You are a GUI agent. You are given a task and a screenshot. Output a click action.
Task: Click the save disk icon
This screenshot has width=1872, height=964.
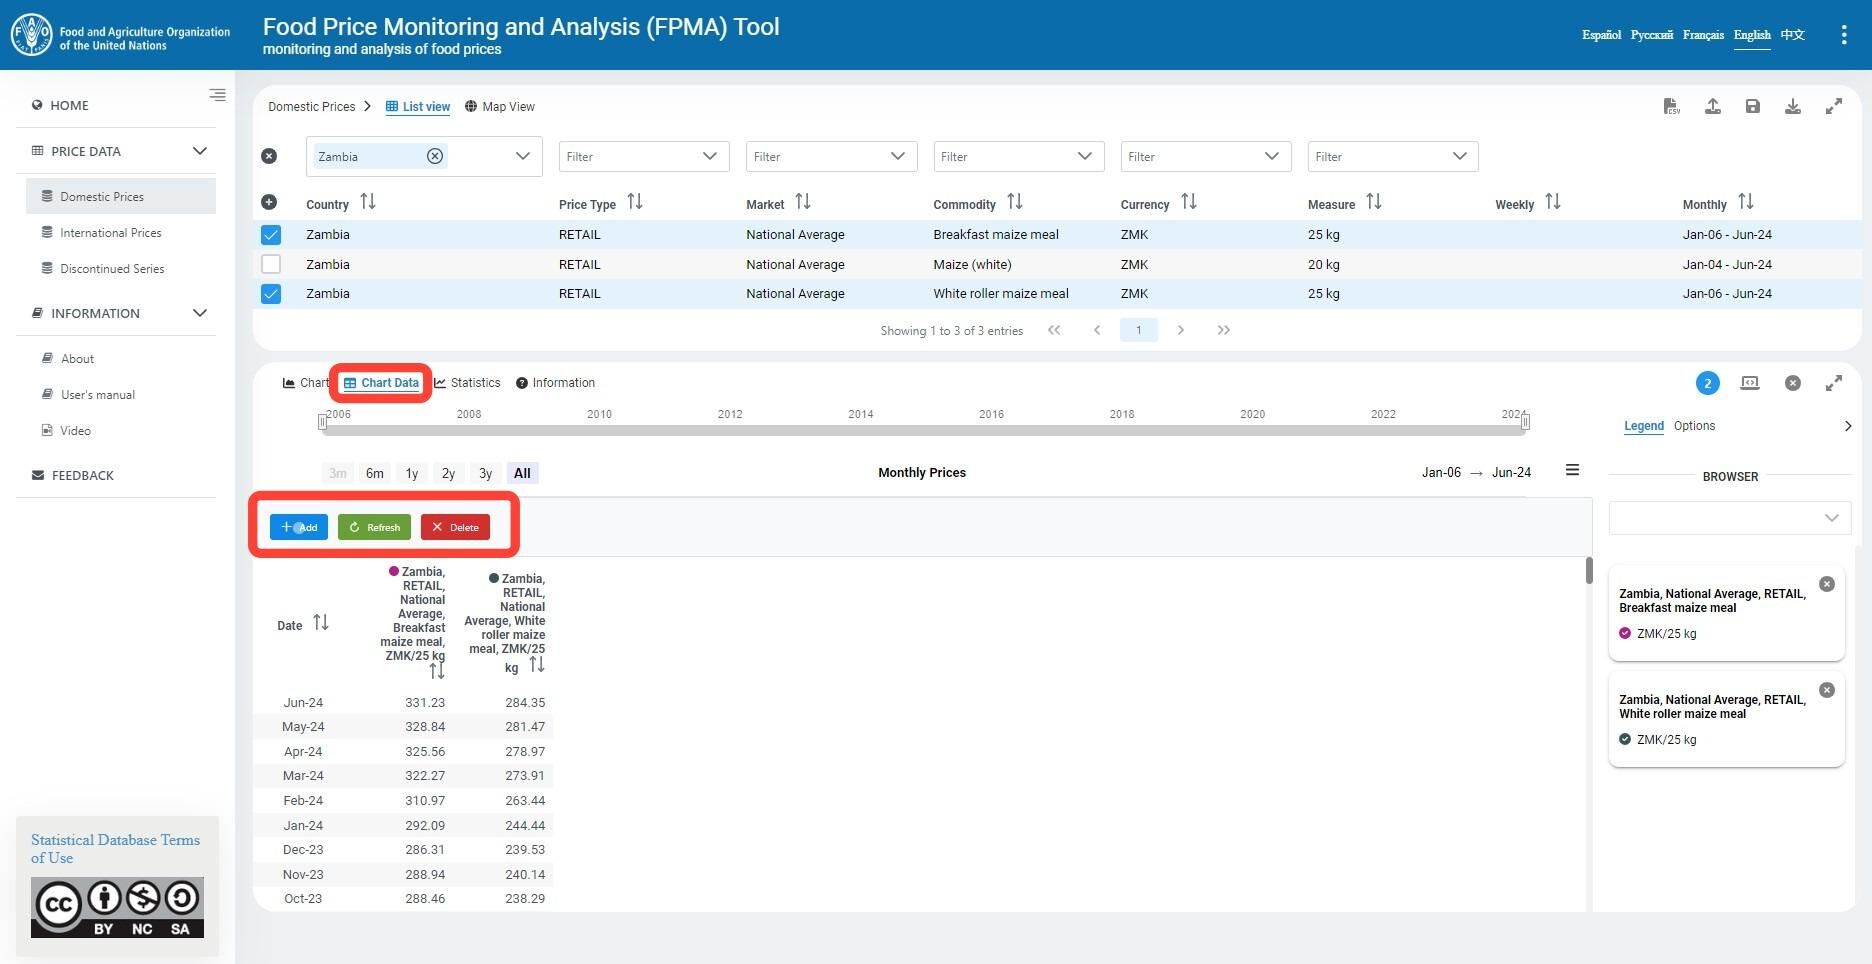(x=1753, y=106)
